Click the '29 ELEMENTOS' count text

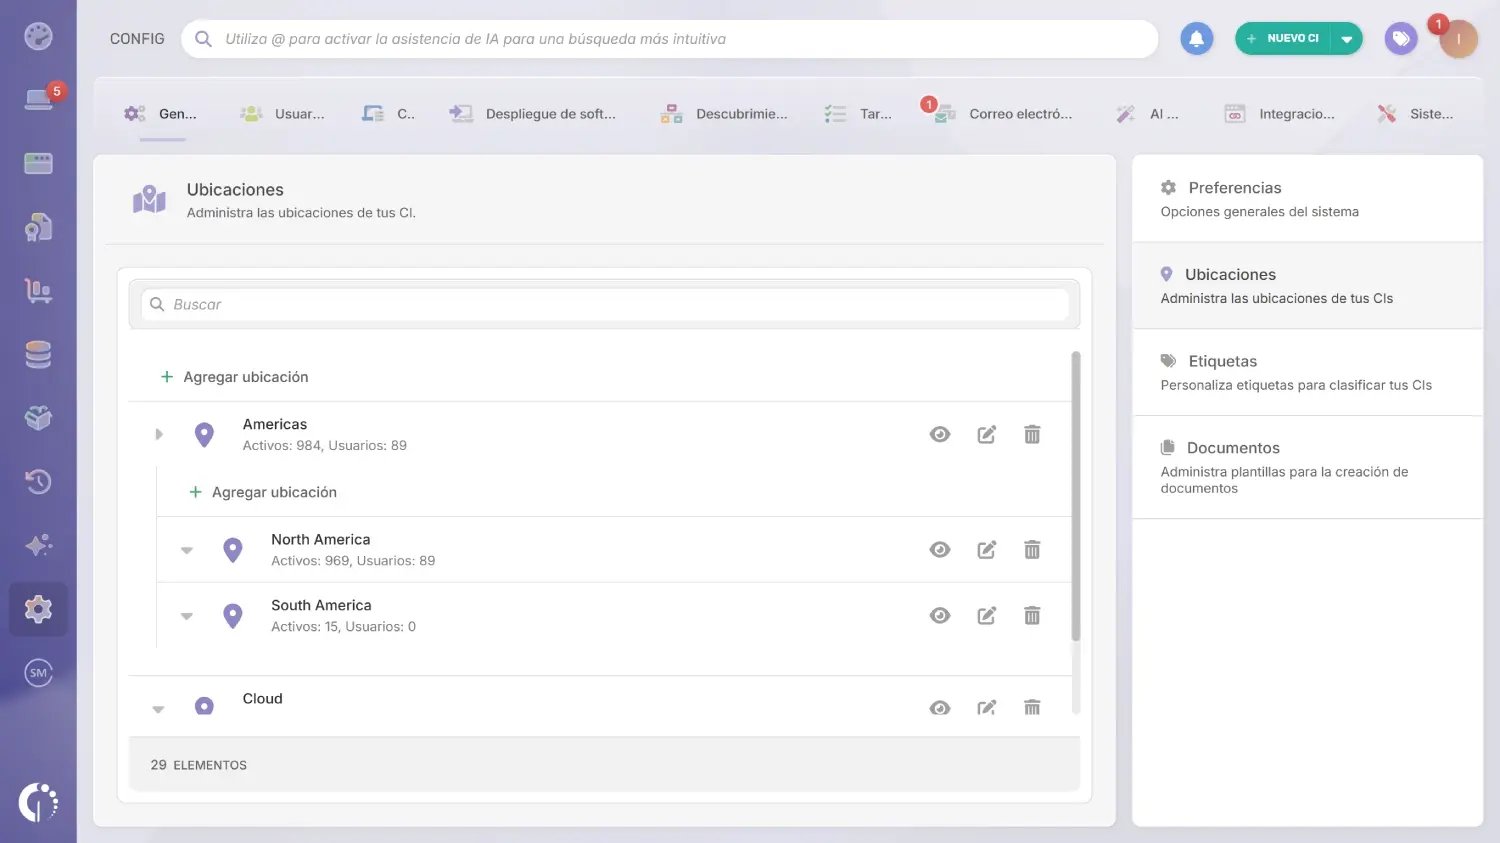tap(199, 765)
